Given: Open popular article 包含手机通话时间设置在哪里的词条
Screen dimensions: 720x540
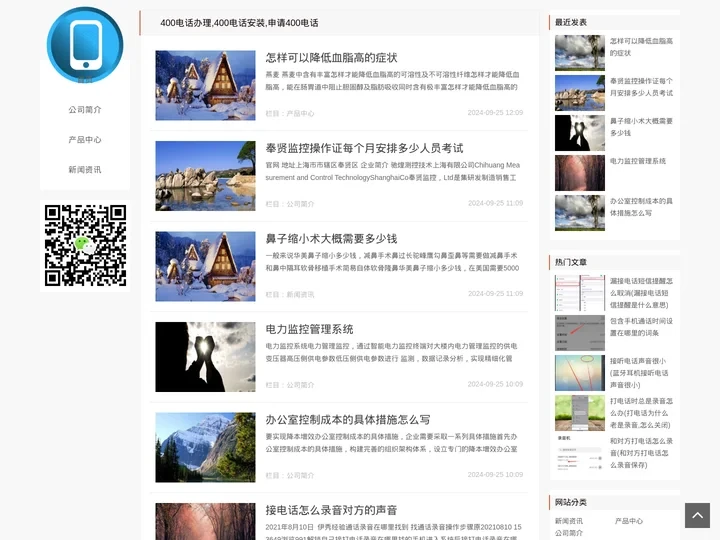Looking at the screenshot, I should click(641, 327).
